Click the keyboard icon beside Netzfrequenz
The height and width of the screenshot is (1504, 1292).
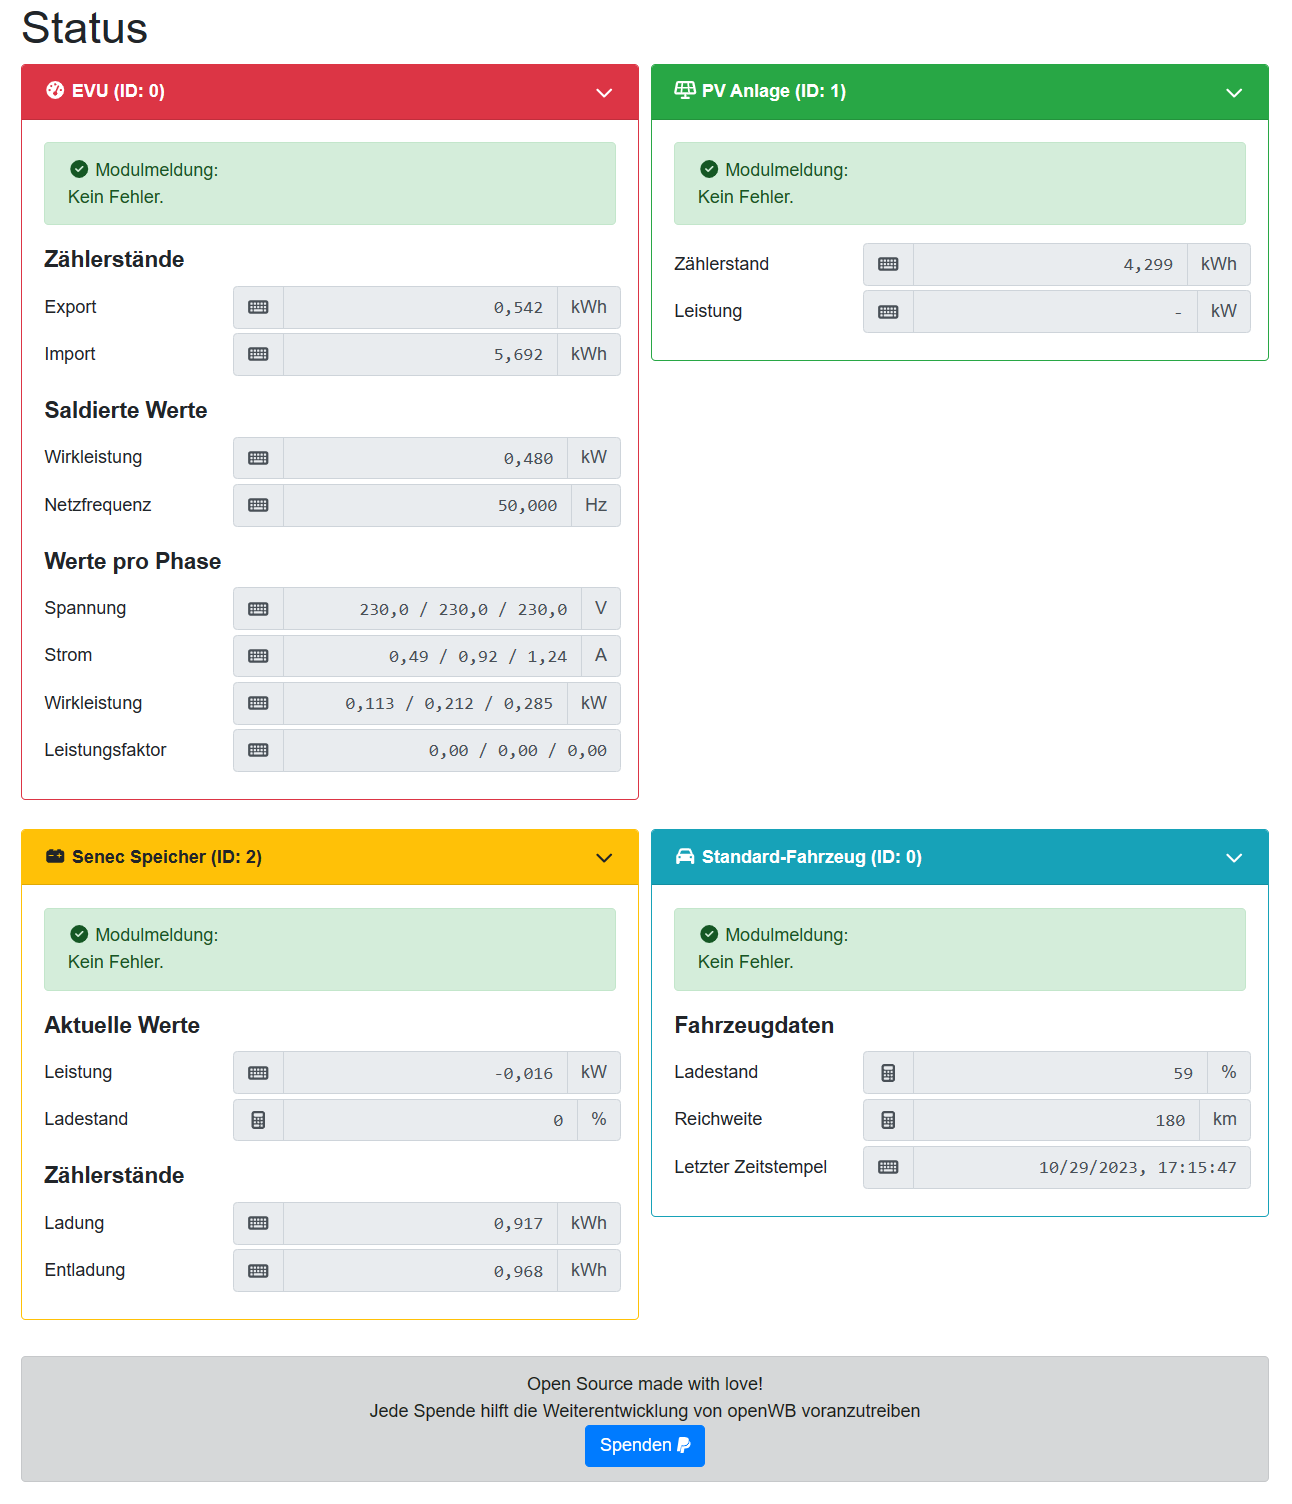tap(258, 506)
